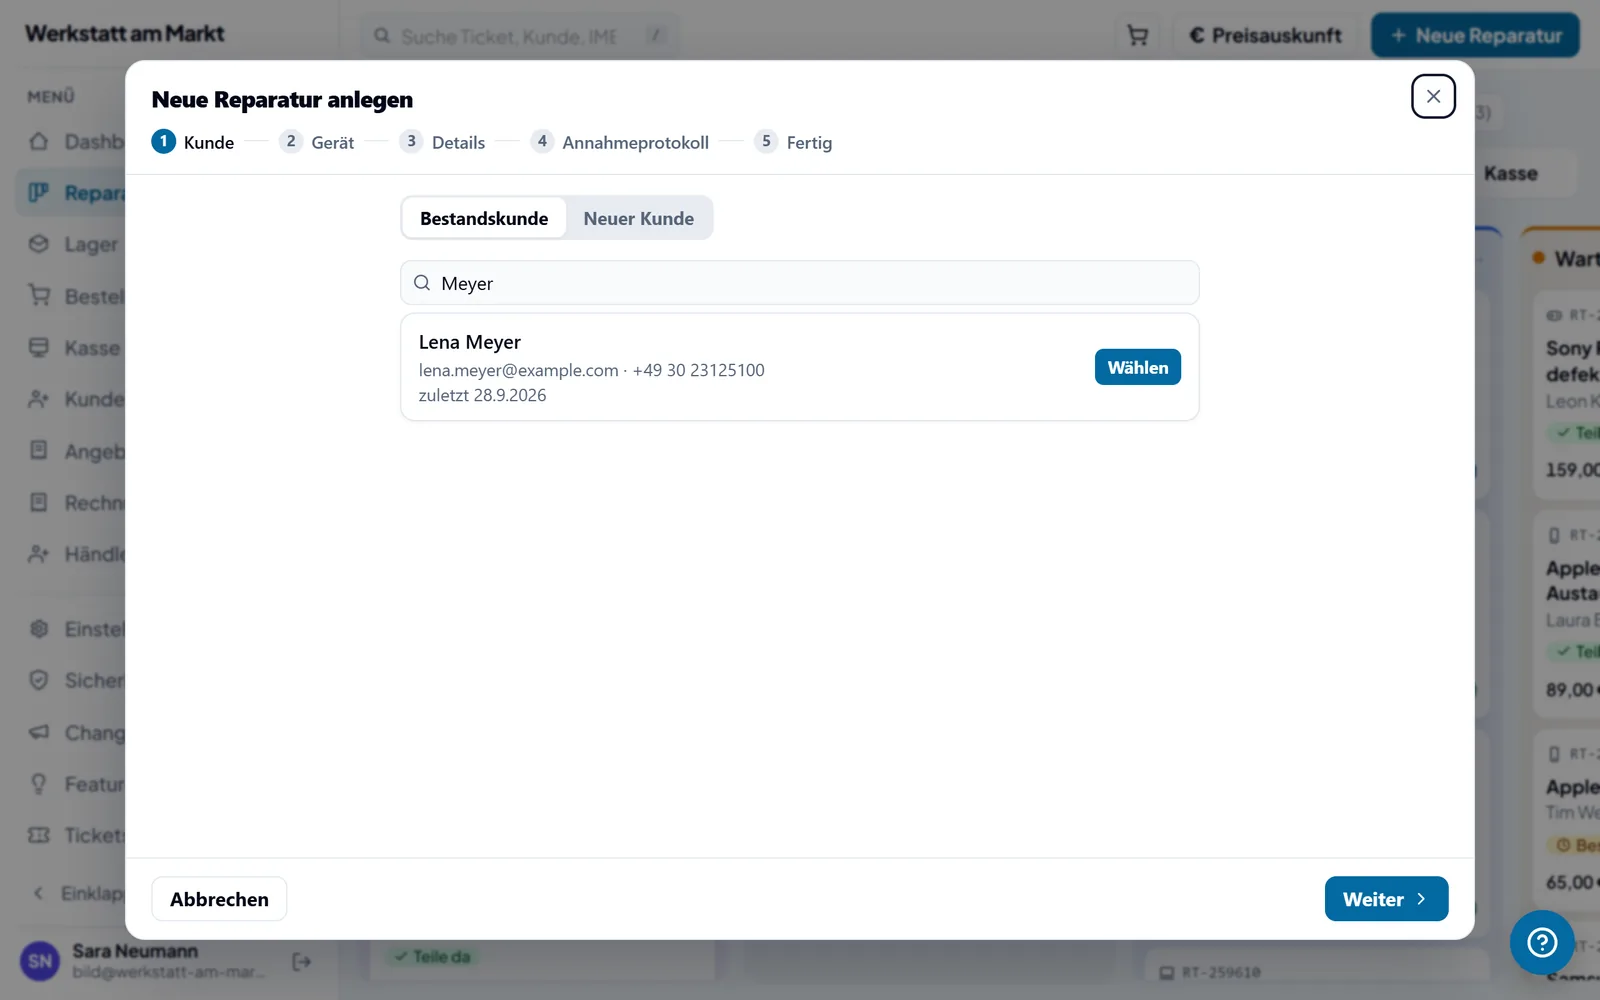Open the Changelog megaphone sidebar icon
This screenshot has width=1600, height=1000.
click(x=39, y=732)
